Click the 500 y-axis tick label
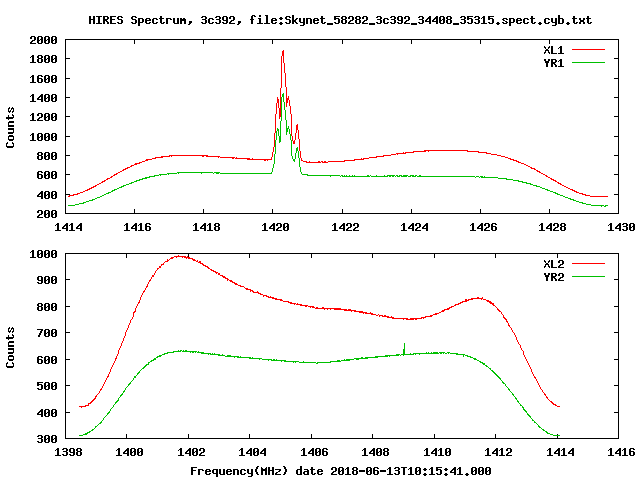The width and height of the screenshot is (640, 480). tap(47, 386)
